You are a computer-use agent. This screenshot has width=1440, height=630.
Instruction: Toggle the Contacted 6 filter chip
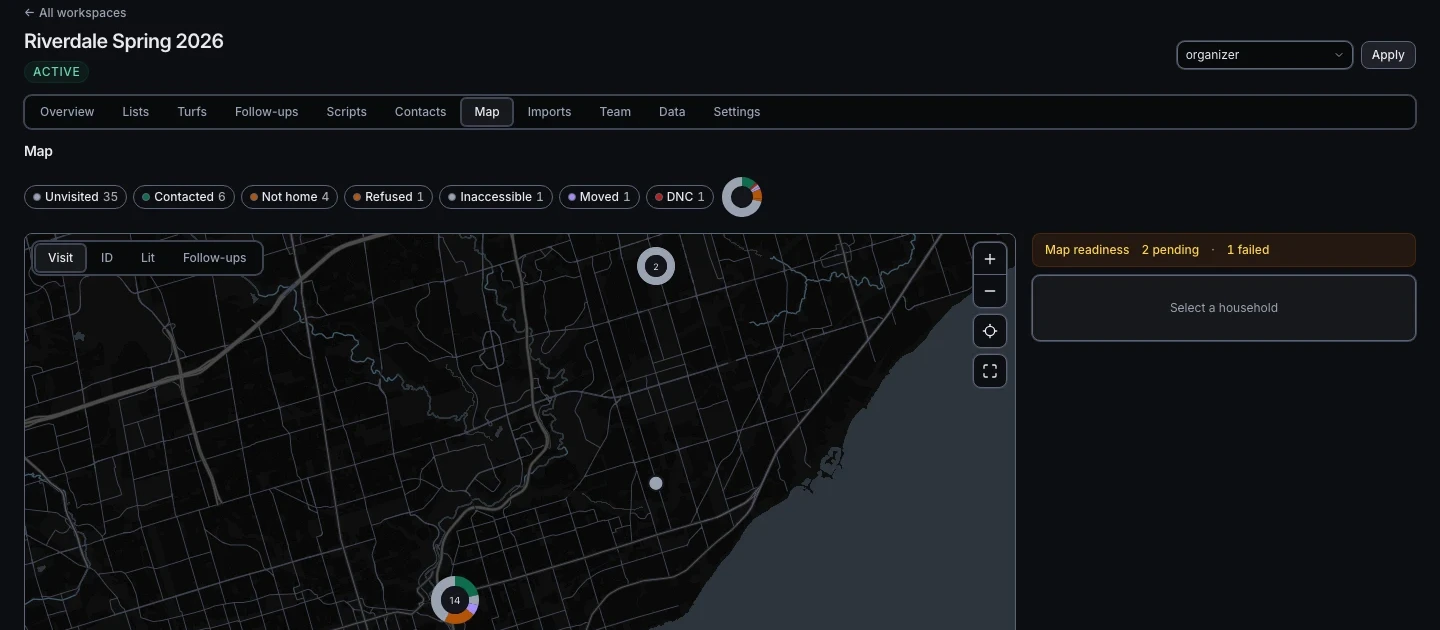[x=184, y=197]
